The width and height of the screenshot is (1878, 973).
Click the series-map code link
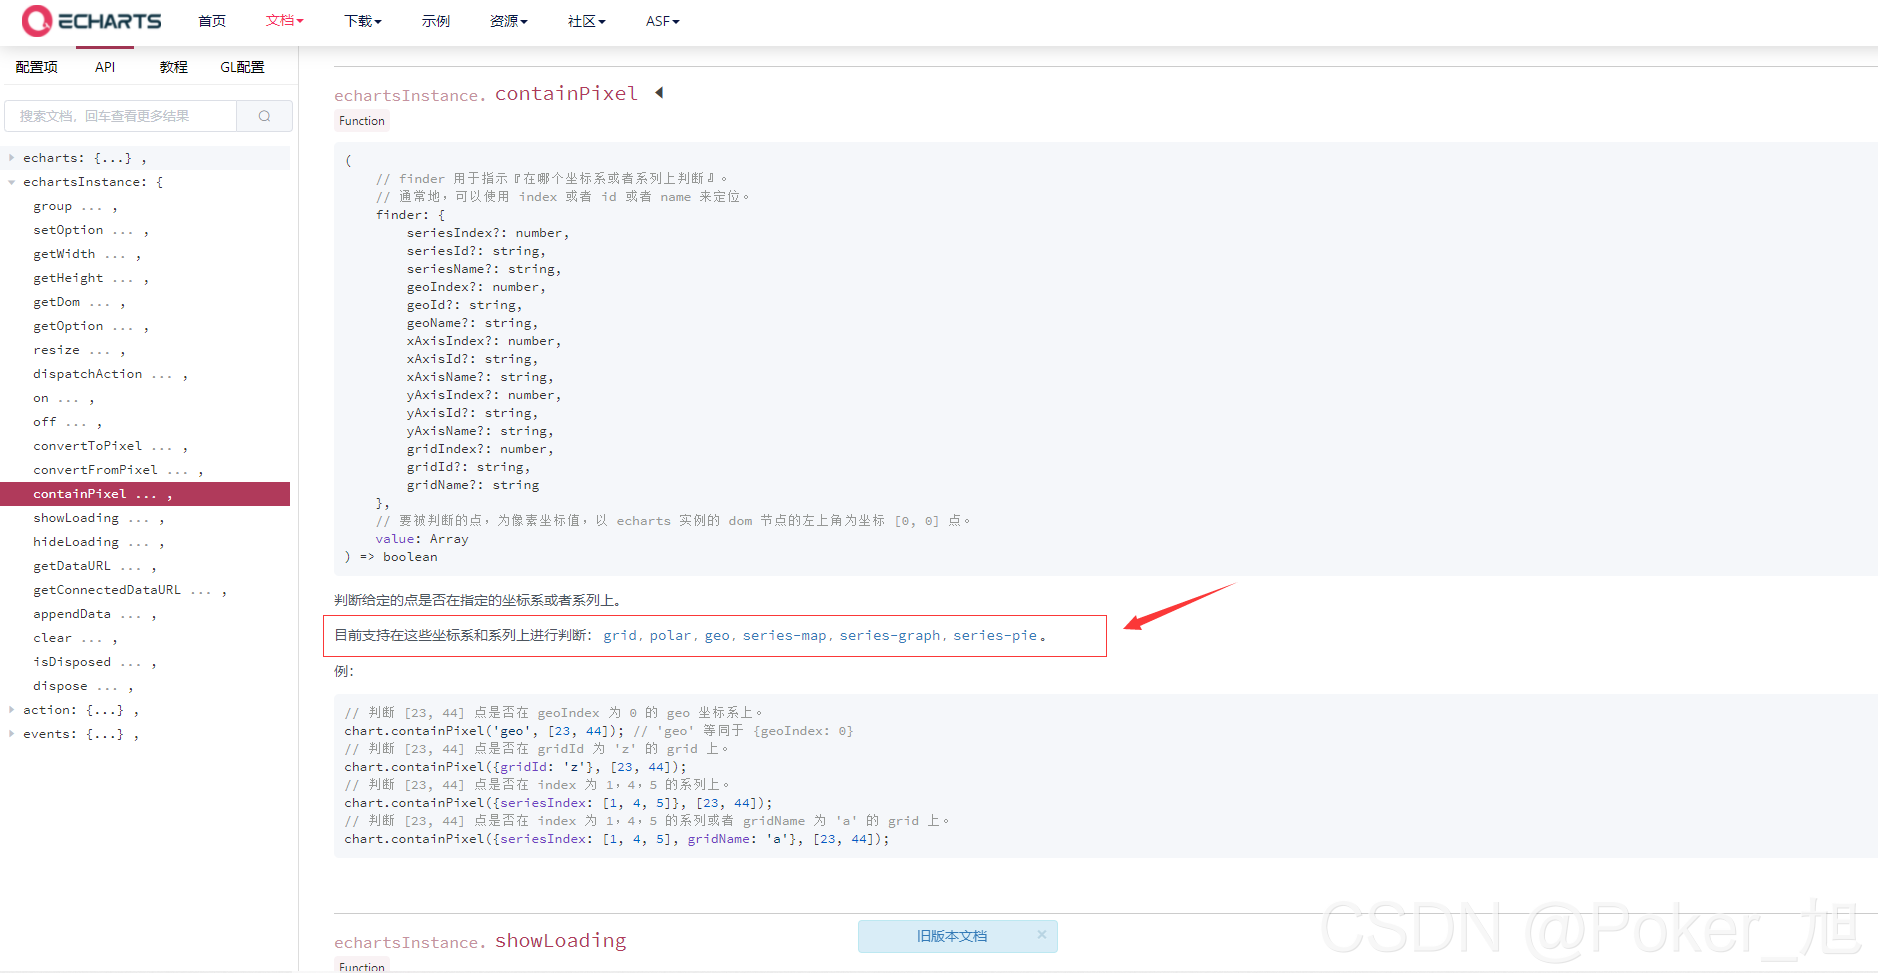point(785,636)
